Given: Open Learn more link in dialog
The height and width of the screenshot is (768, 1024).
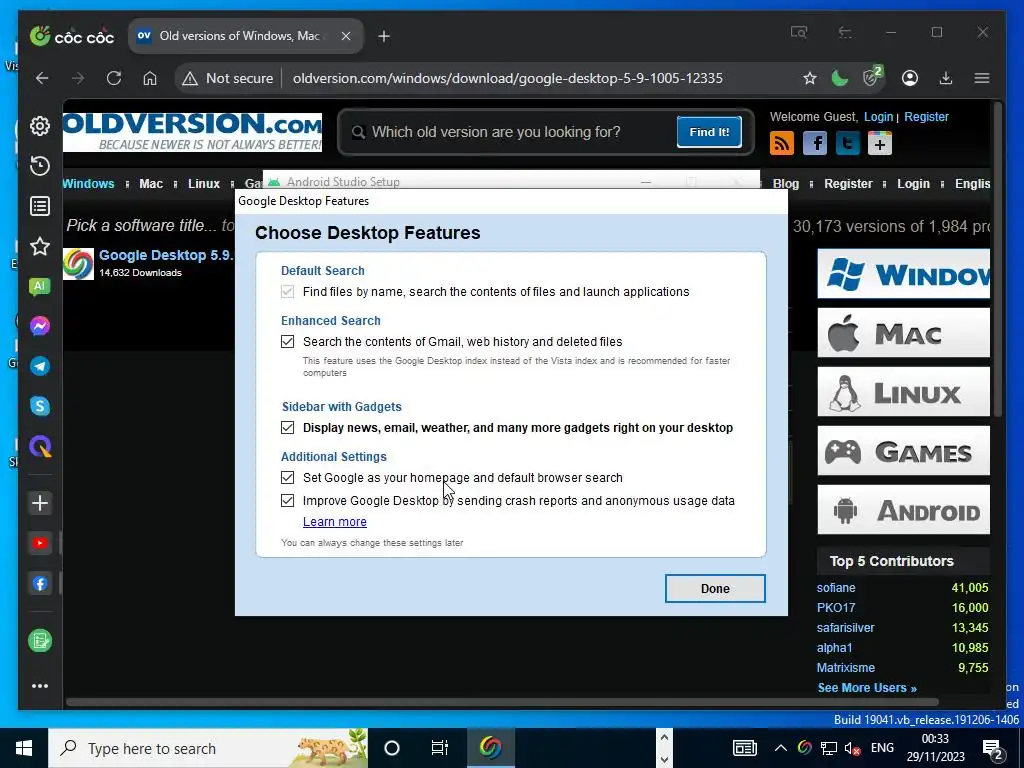Looking at the screenshot, I should click(x=334, y=522).
